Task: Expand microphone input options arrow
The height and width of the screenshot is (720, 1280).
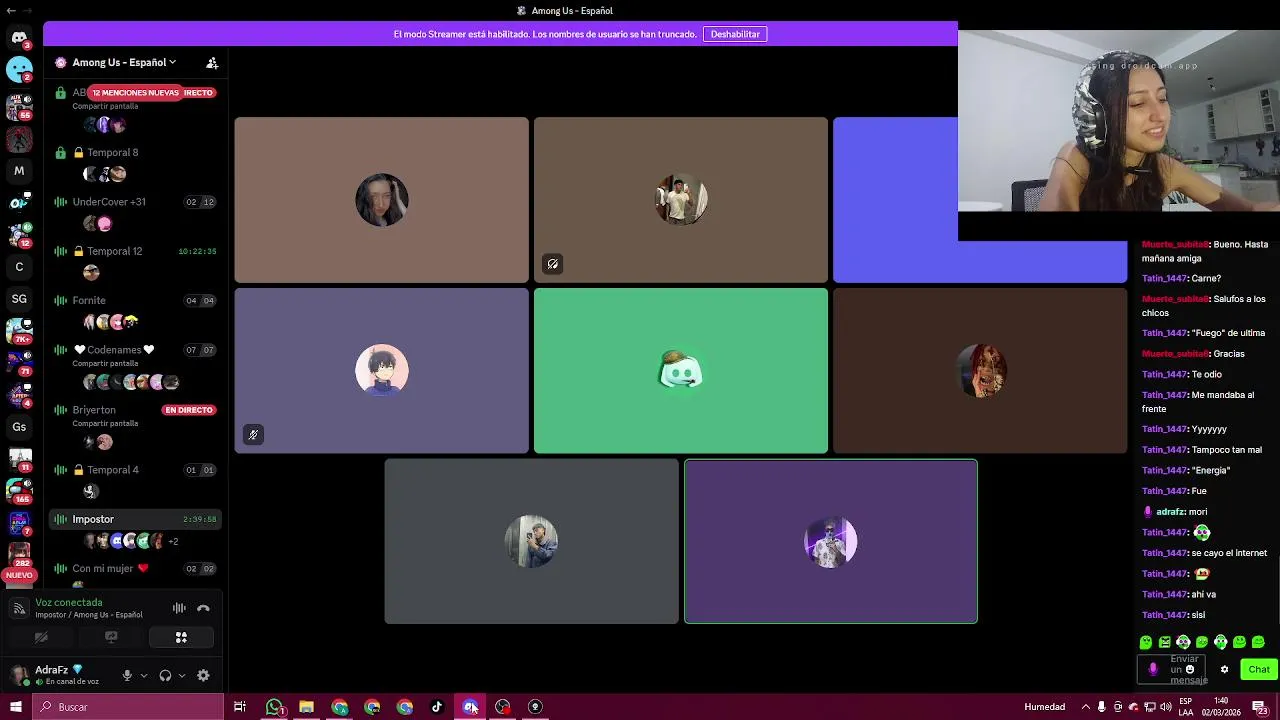Action: pos(143,676)
